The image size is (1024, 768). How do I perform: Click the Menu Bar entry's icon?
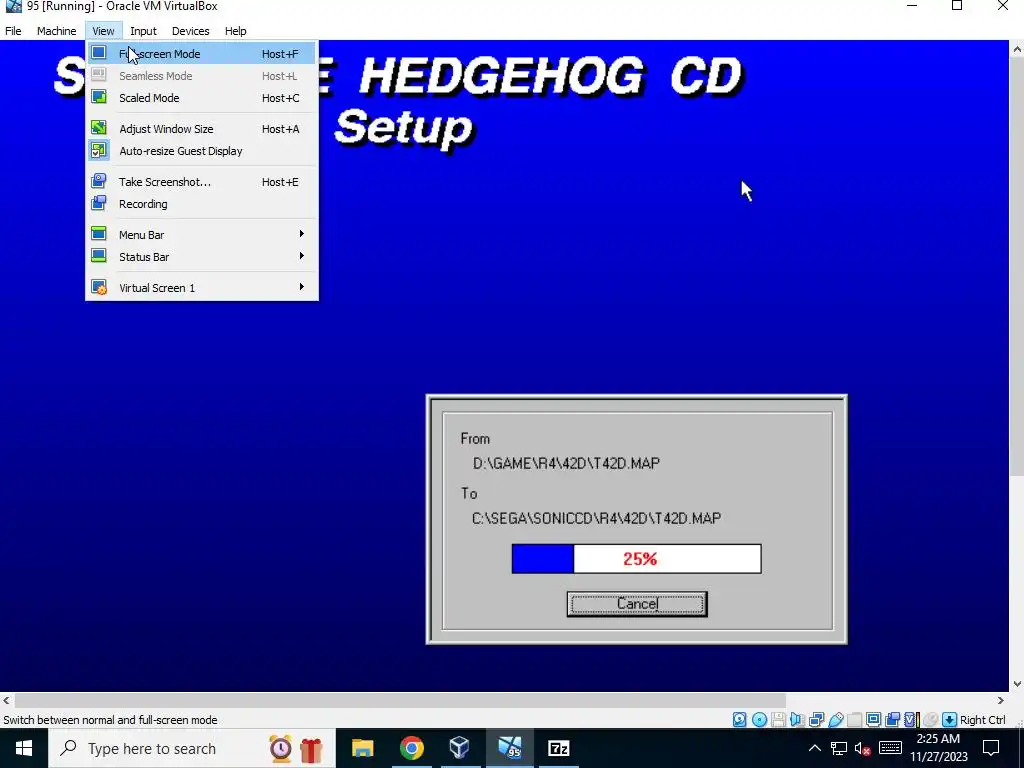tap(99, 234)
